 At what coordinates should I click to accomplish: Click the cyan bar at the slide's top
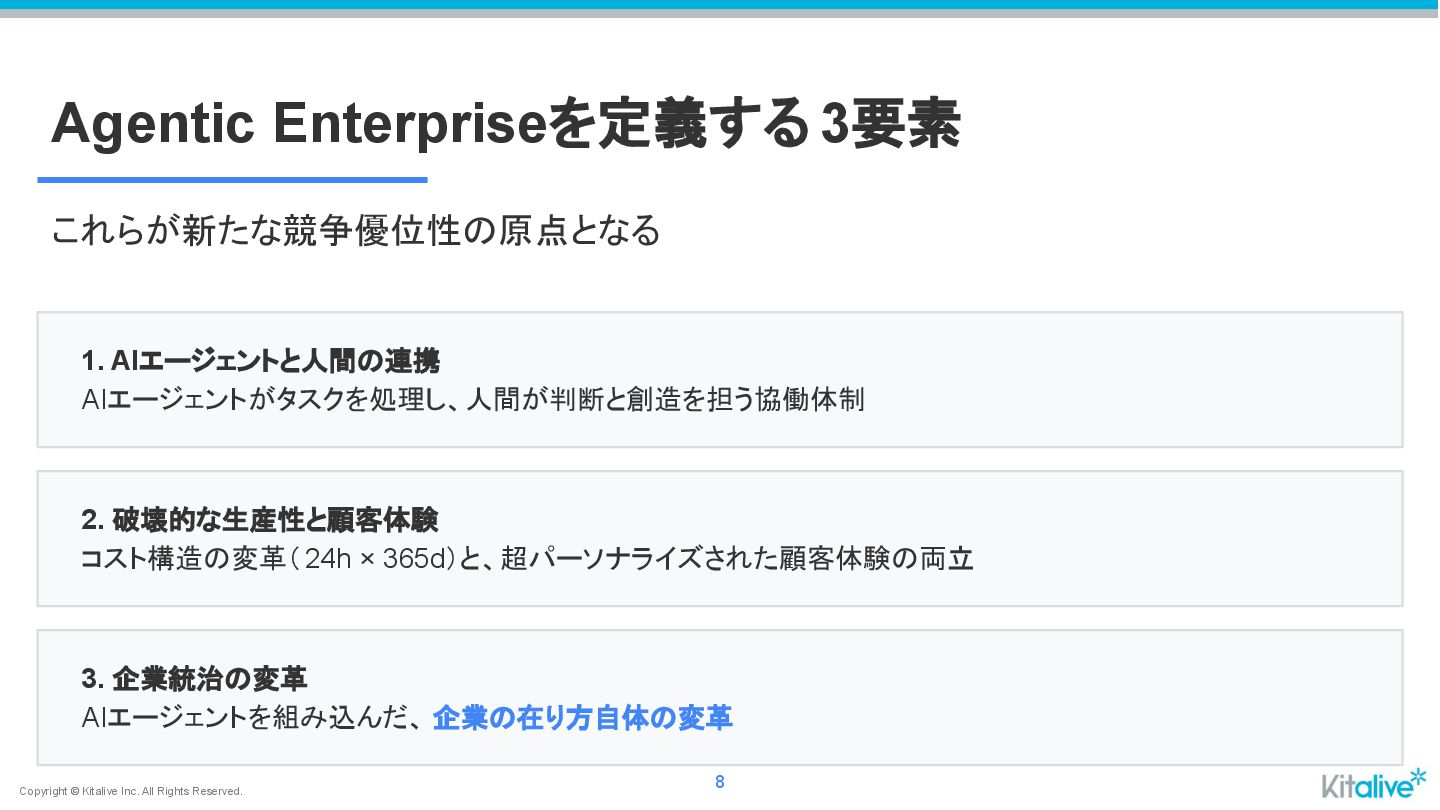pyautogui.click(x=720, y=5)
